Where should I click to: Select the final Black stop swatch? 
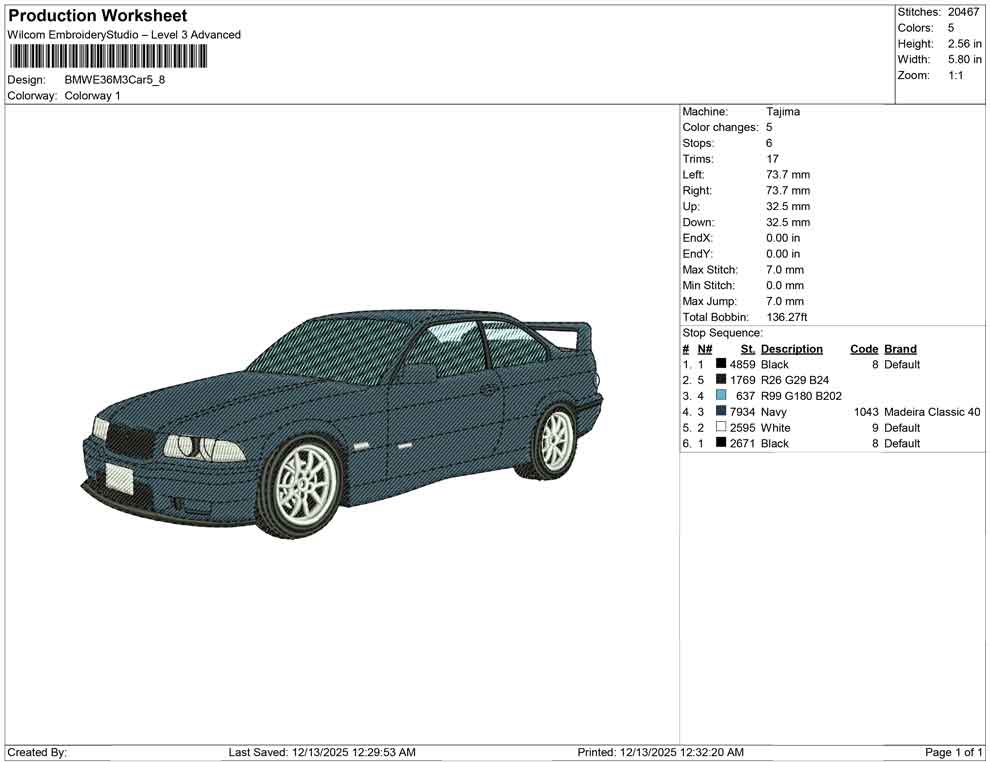pos(721,443)
